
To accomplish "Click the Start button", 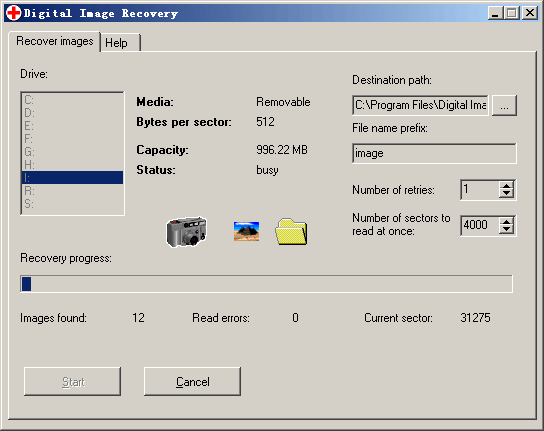I will [x=73, y=381].
